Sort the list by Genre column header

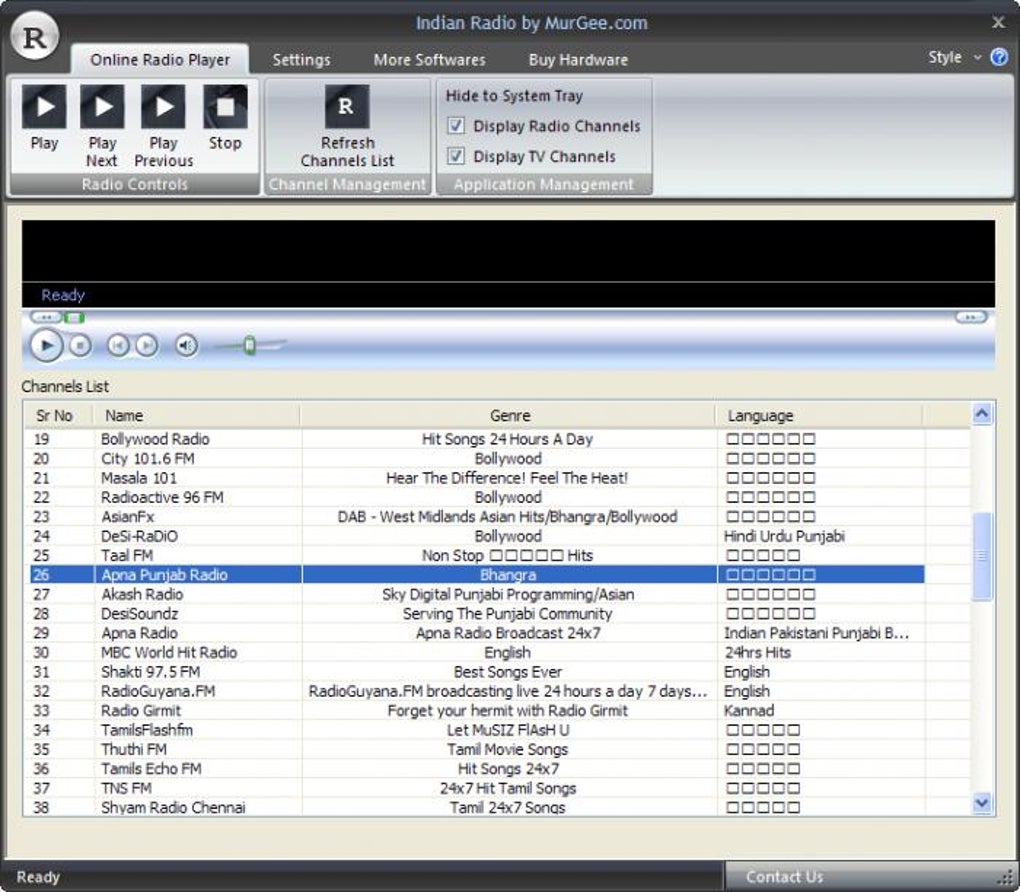(x=508, y=415)
